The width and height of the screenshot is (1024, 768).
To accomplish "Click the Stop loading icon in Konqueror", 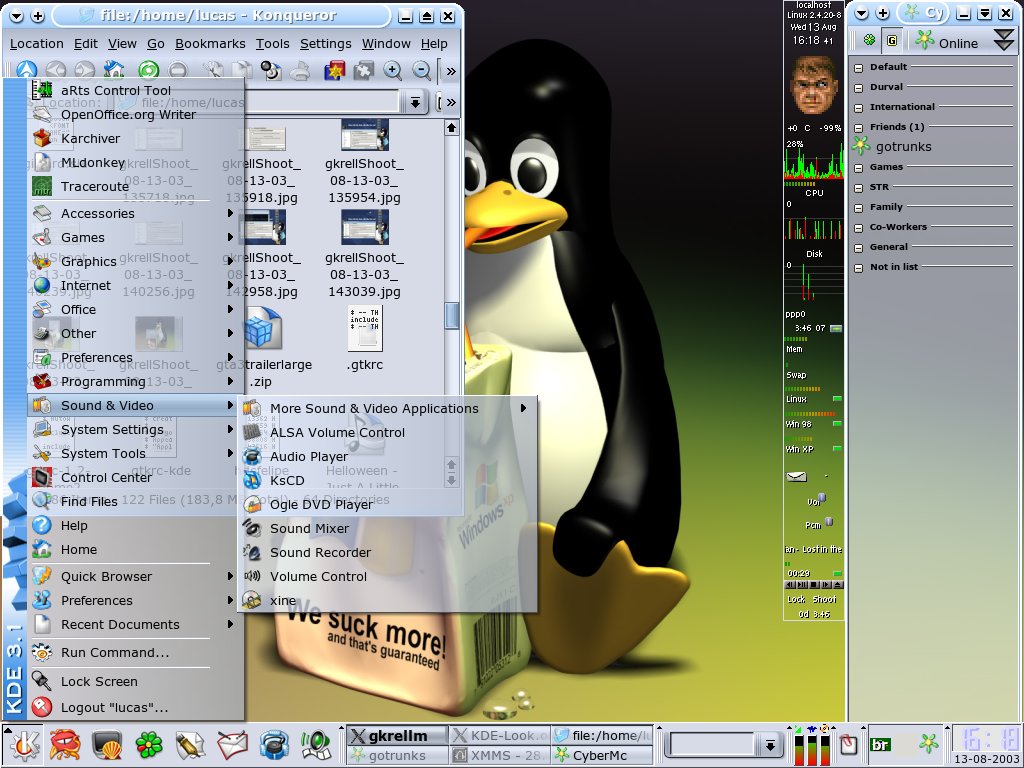I will [x=178, y=70].
